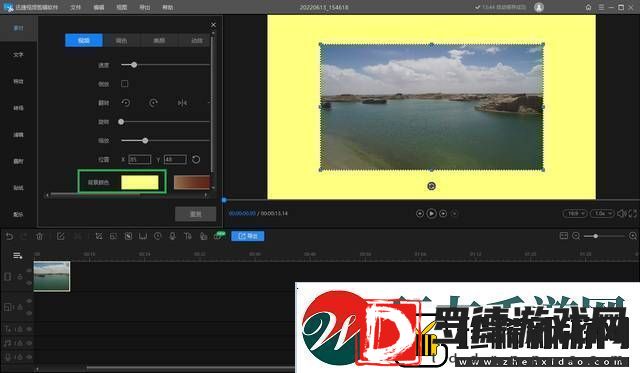Viewport: 640px width, 373px height.
Task: Open the 1.0x playback speed dropdown
Action: pos(602,213)
